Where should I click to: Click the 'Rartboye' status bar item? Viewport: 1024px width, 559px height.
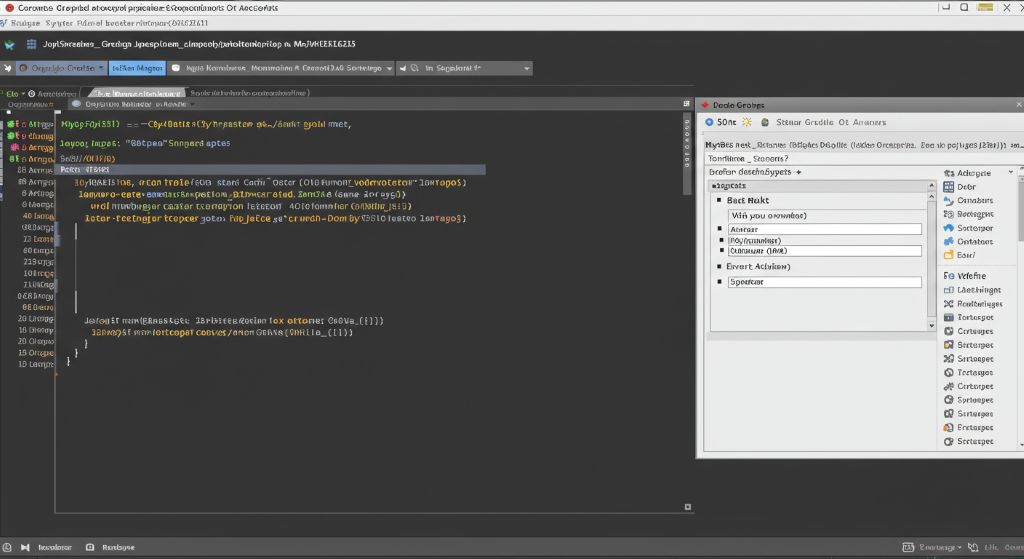click(118, 547)
